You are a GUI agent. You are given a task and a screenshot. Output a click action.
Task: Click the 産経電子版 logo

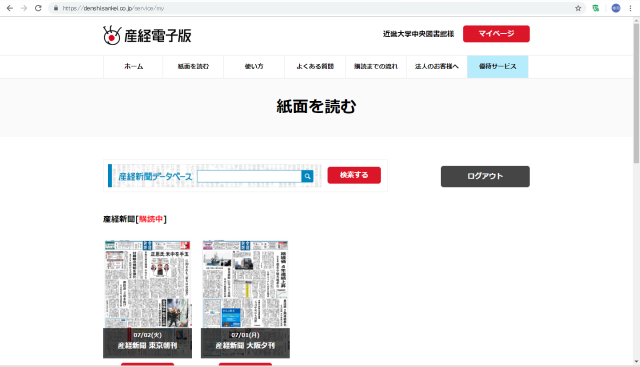147,36
